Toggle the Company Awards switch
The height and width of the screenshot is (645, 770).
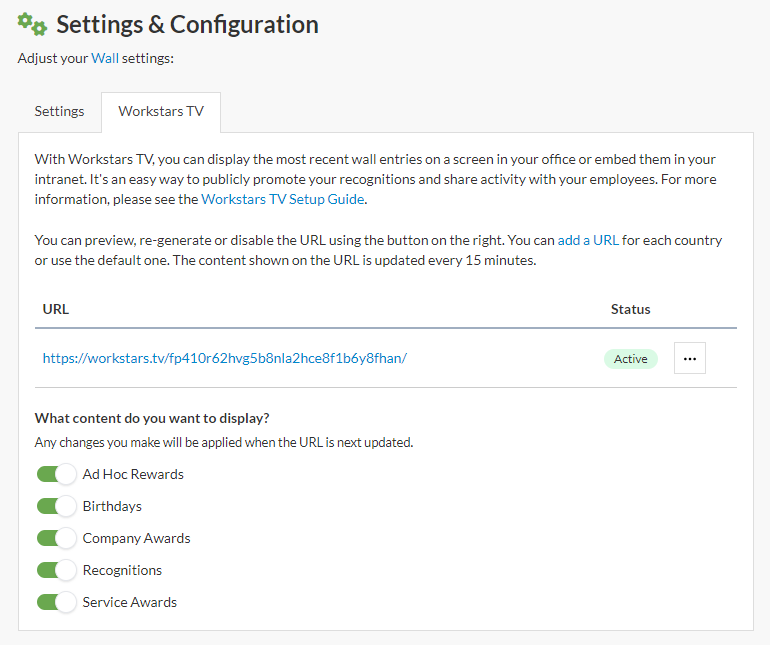pyautogui.click(x=57, y=538)
